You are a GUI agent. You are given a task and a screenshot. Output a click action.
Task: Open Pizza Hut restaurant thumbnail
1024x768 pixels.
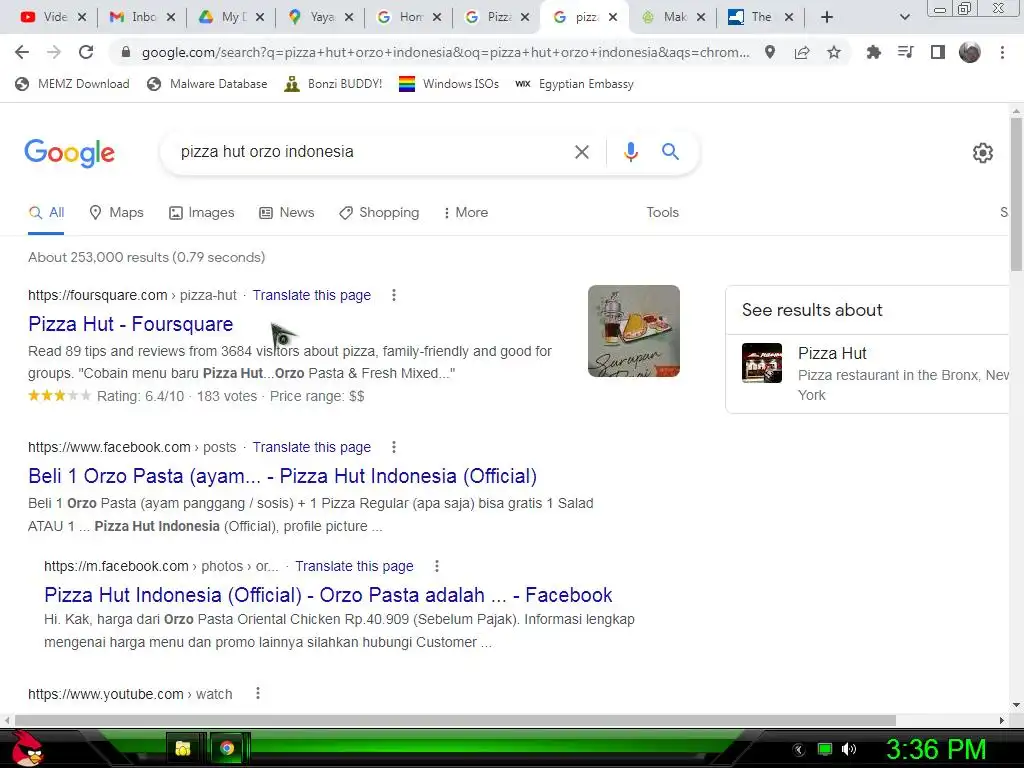point(761,363)
